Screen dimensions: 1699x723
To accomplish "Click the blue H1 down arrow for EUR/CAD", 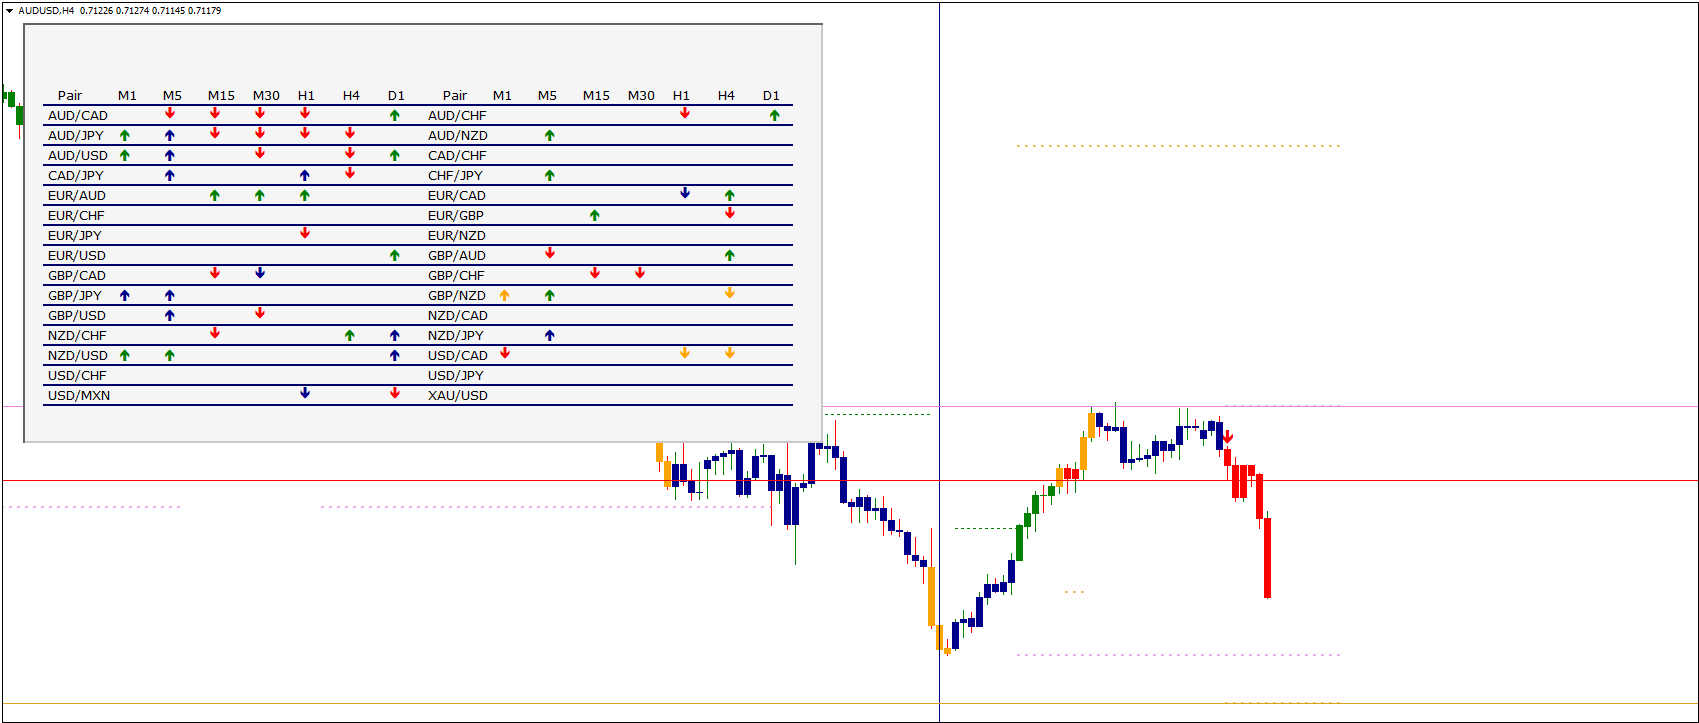I will [x=685, y=193].
